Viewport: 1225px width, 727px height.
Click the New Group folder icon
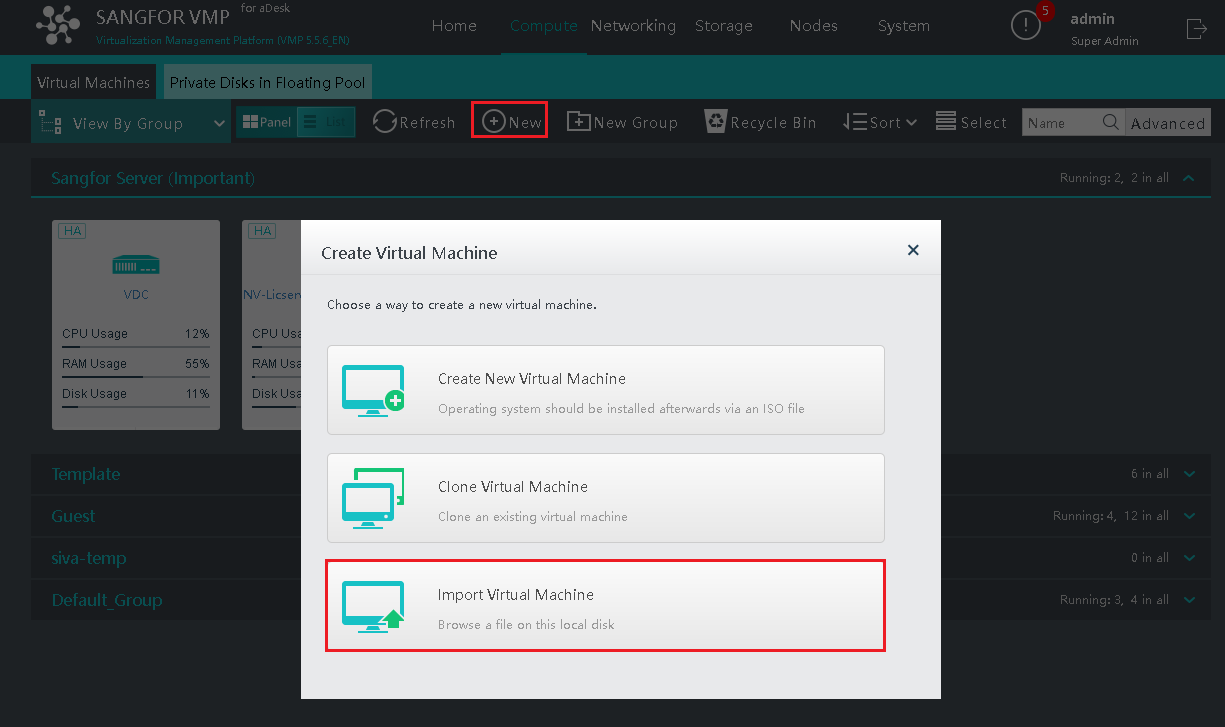(578, 122)
